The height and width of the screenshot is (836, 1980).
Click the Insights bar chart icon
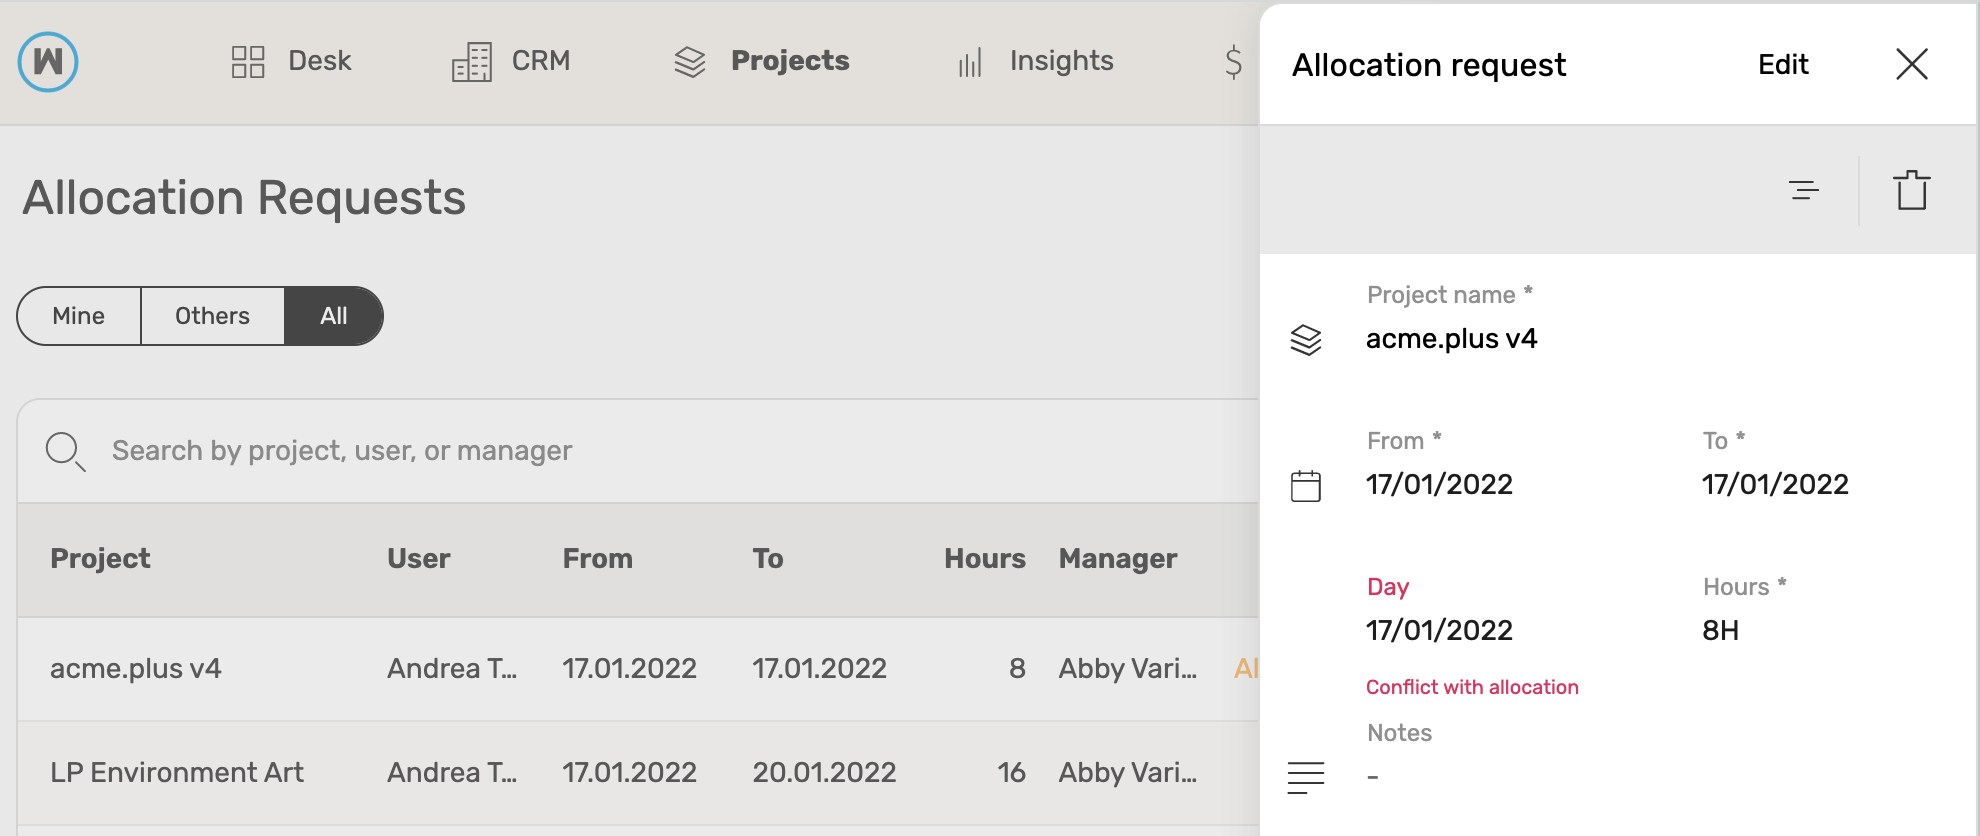pos(970,62)
